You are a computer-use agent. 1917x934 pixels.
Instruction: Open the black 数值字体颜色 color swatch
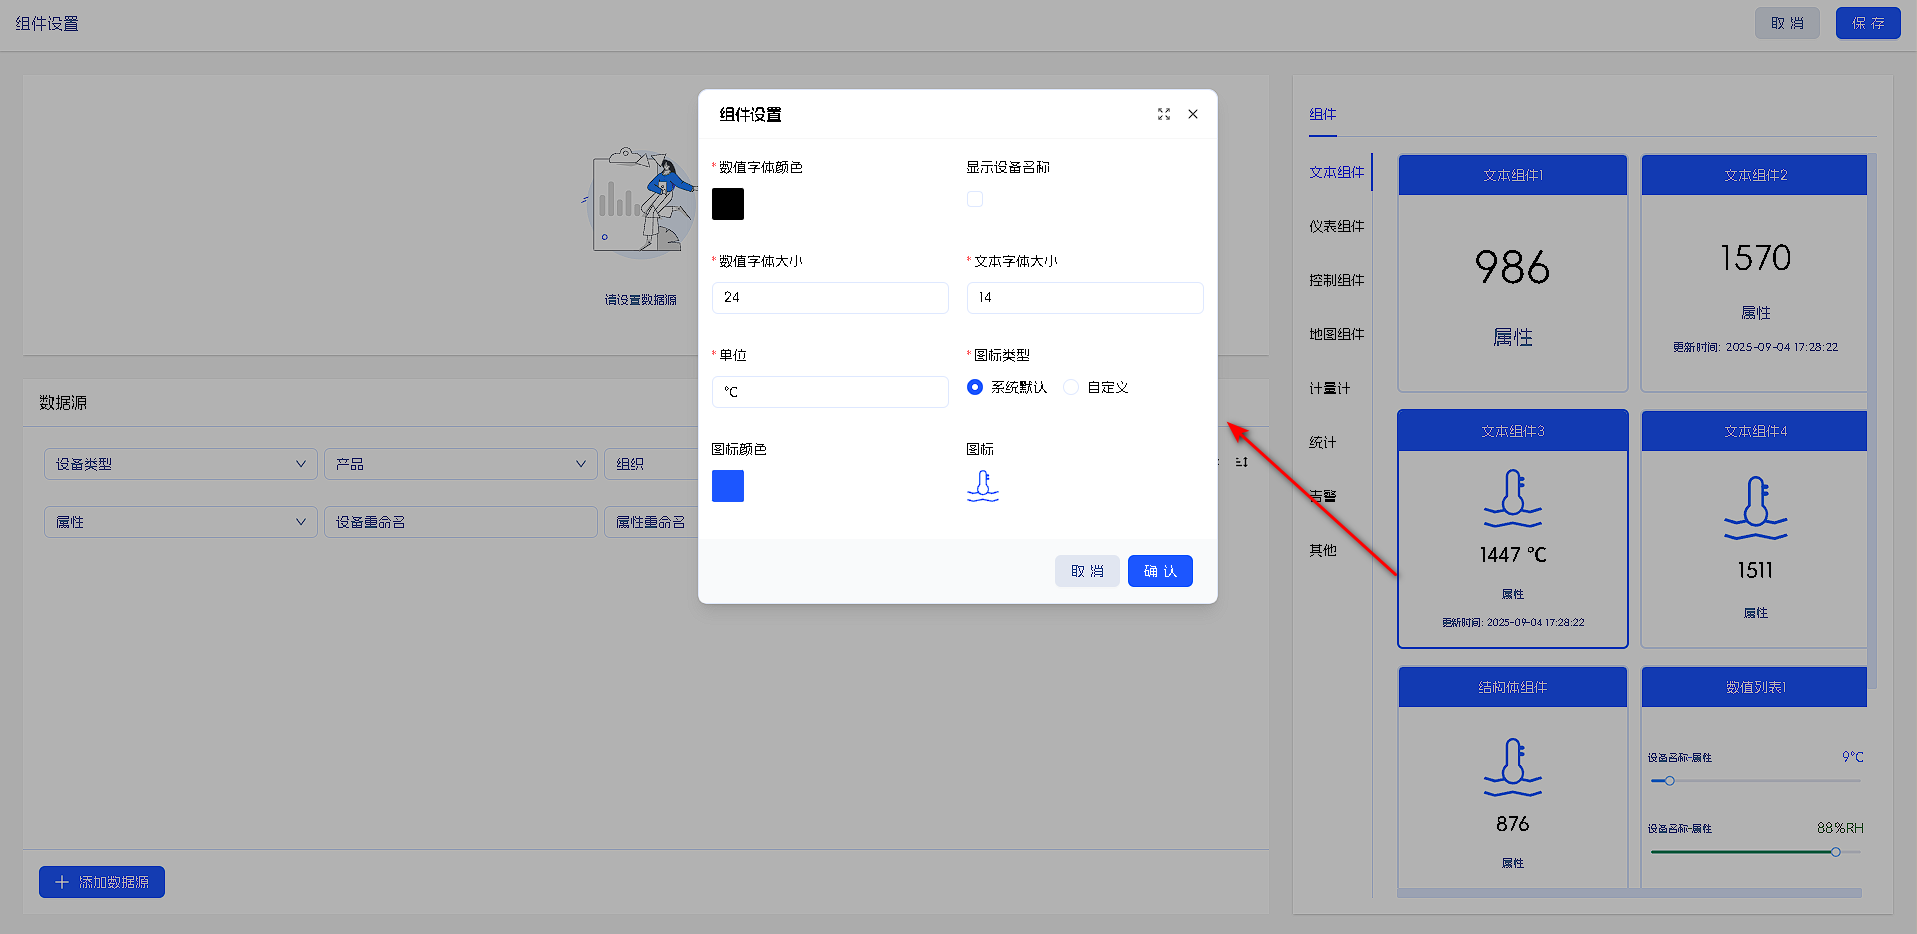point(728,204)
